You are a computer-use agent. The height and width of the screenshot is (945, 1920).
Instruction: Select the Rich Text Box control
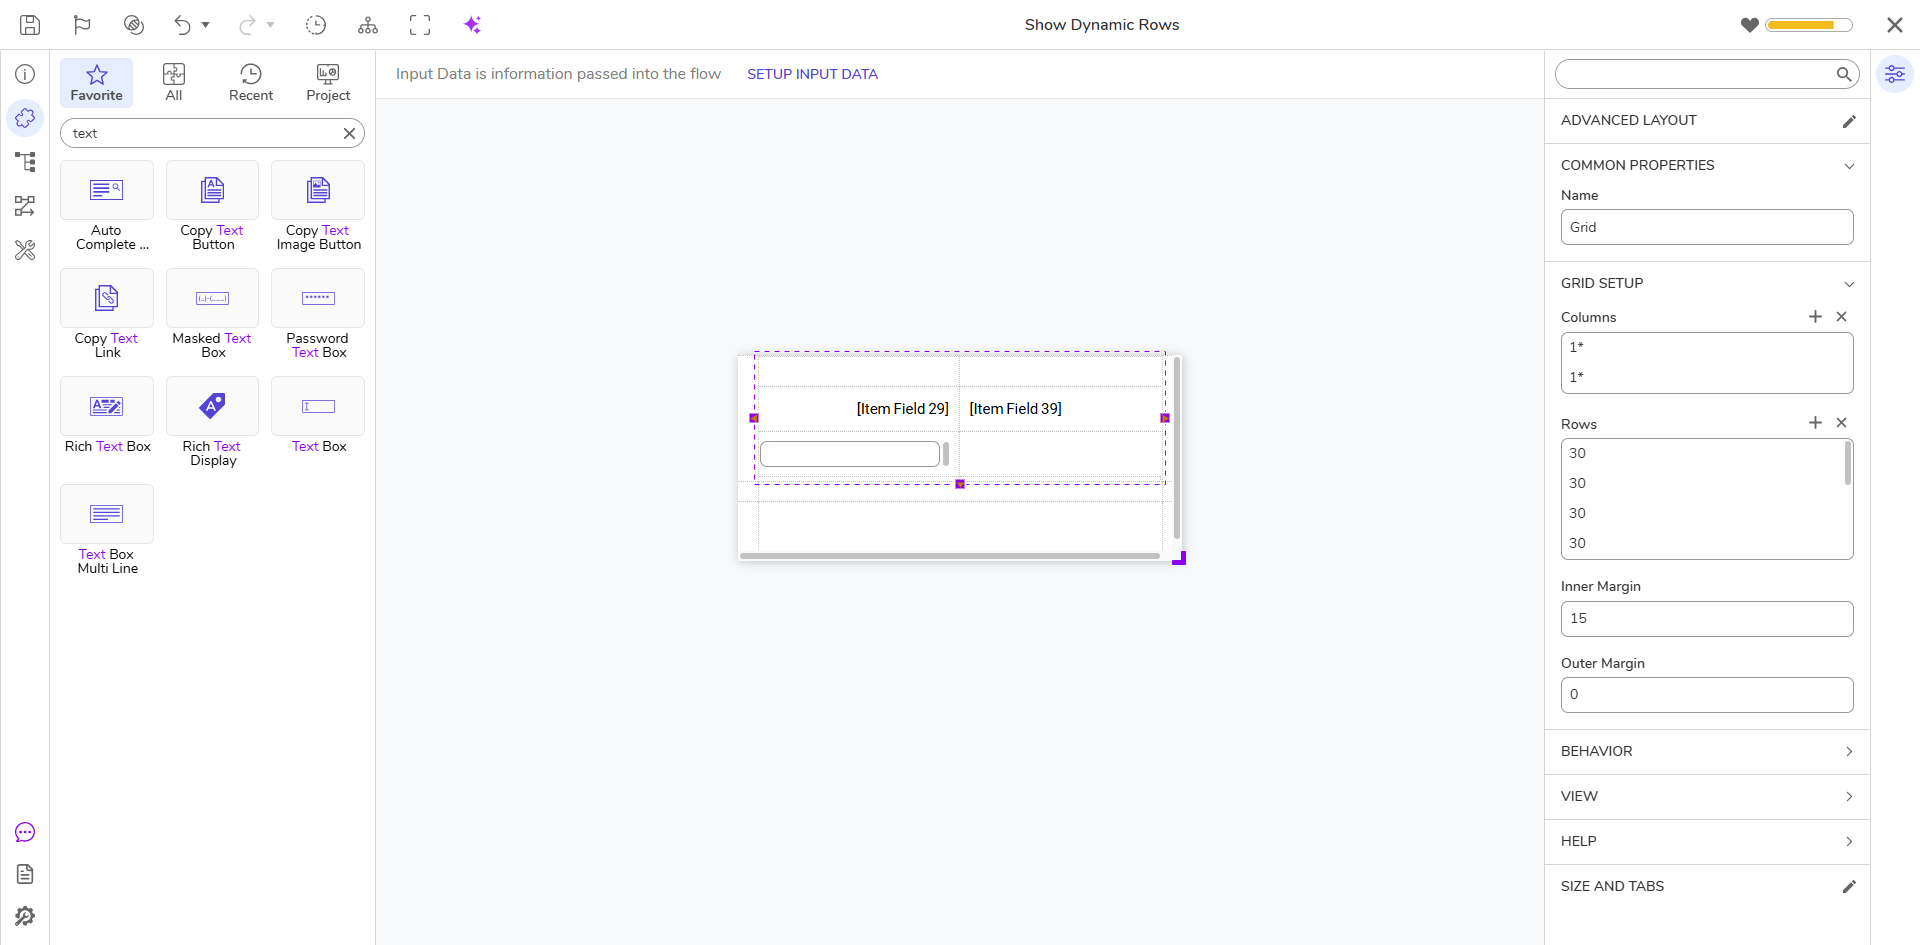click(x=107, y=416)
